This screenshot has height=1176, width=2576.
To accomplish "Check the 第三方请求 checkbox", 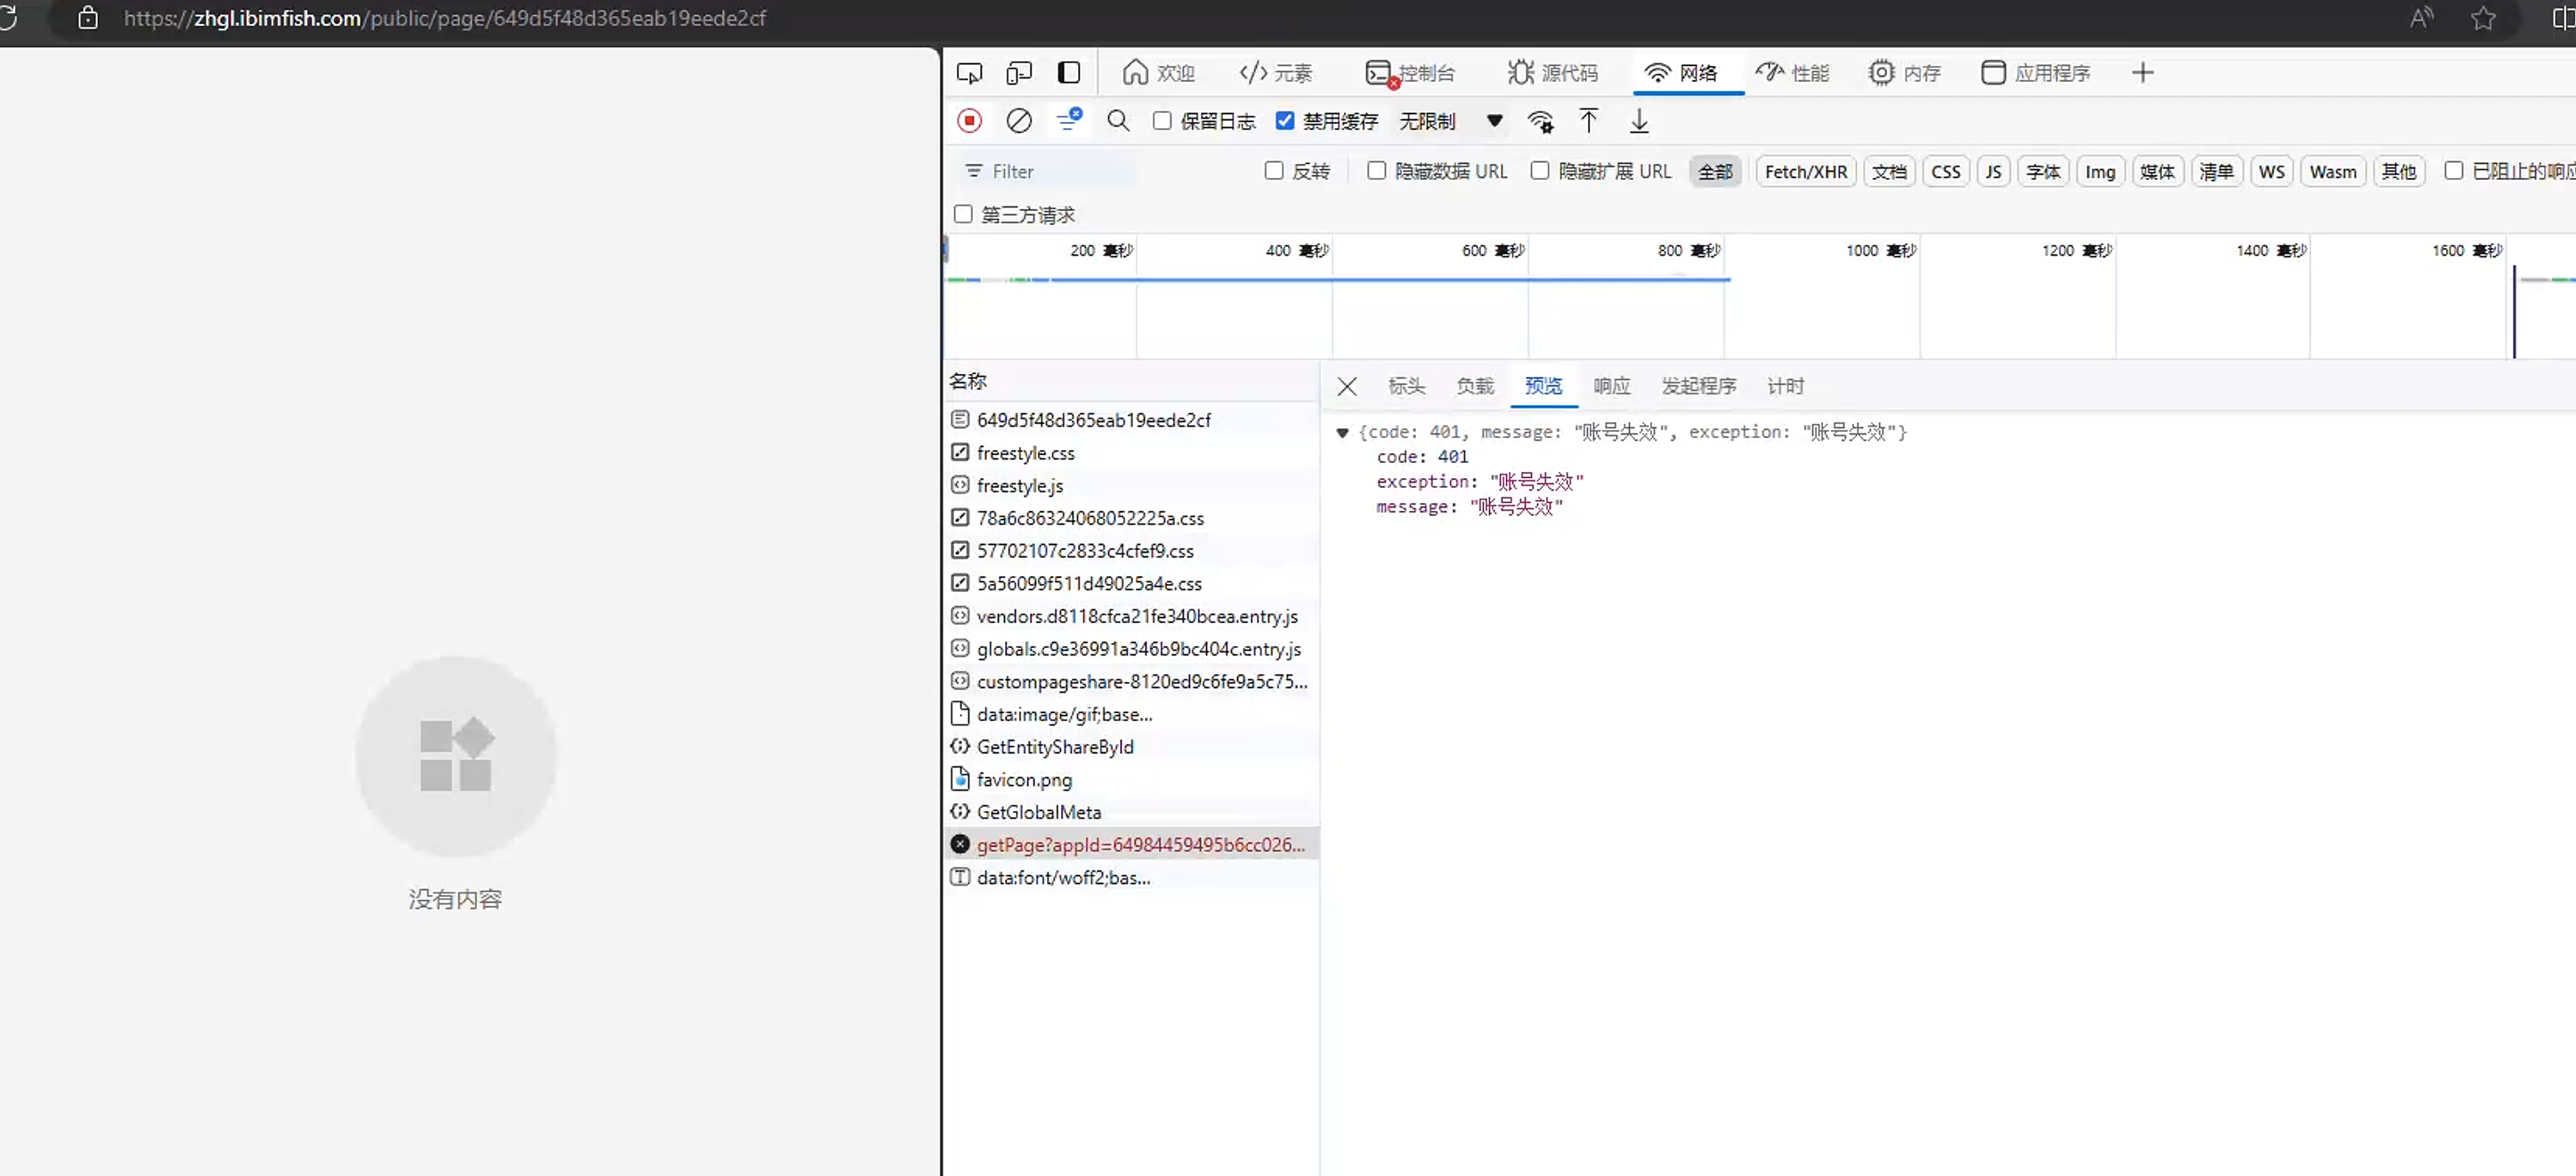I will (x=963, y=214).
